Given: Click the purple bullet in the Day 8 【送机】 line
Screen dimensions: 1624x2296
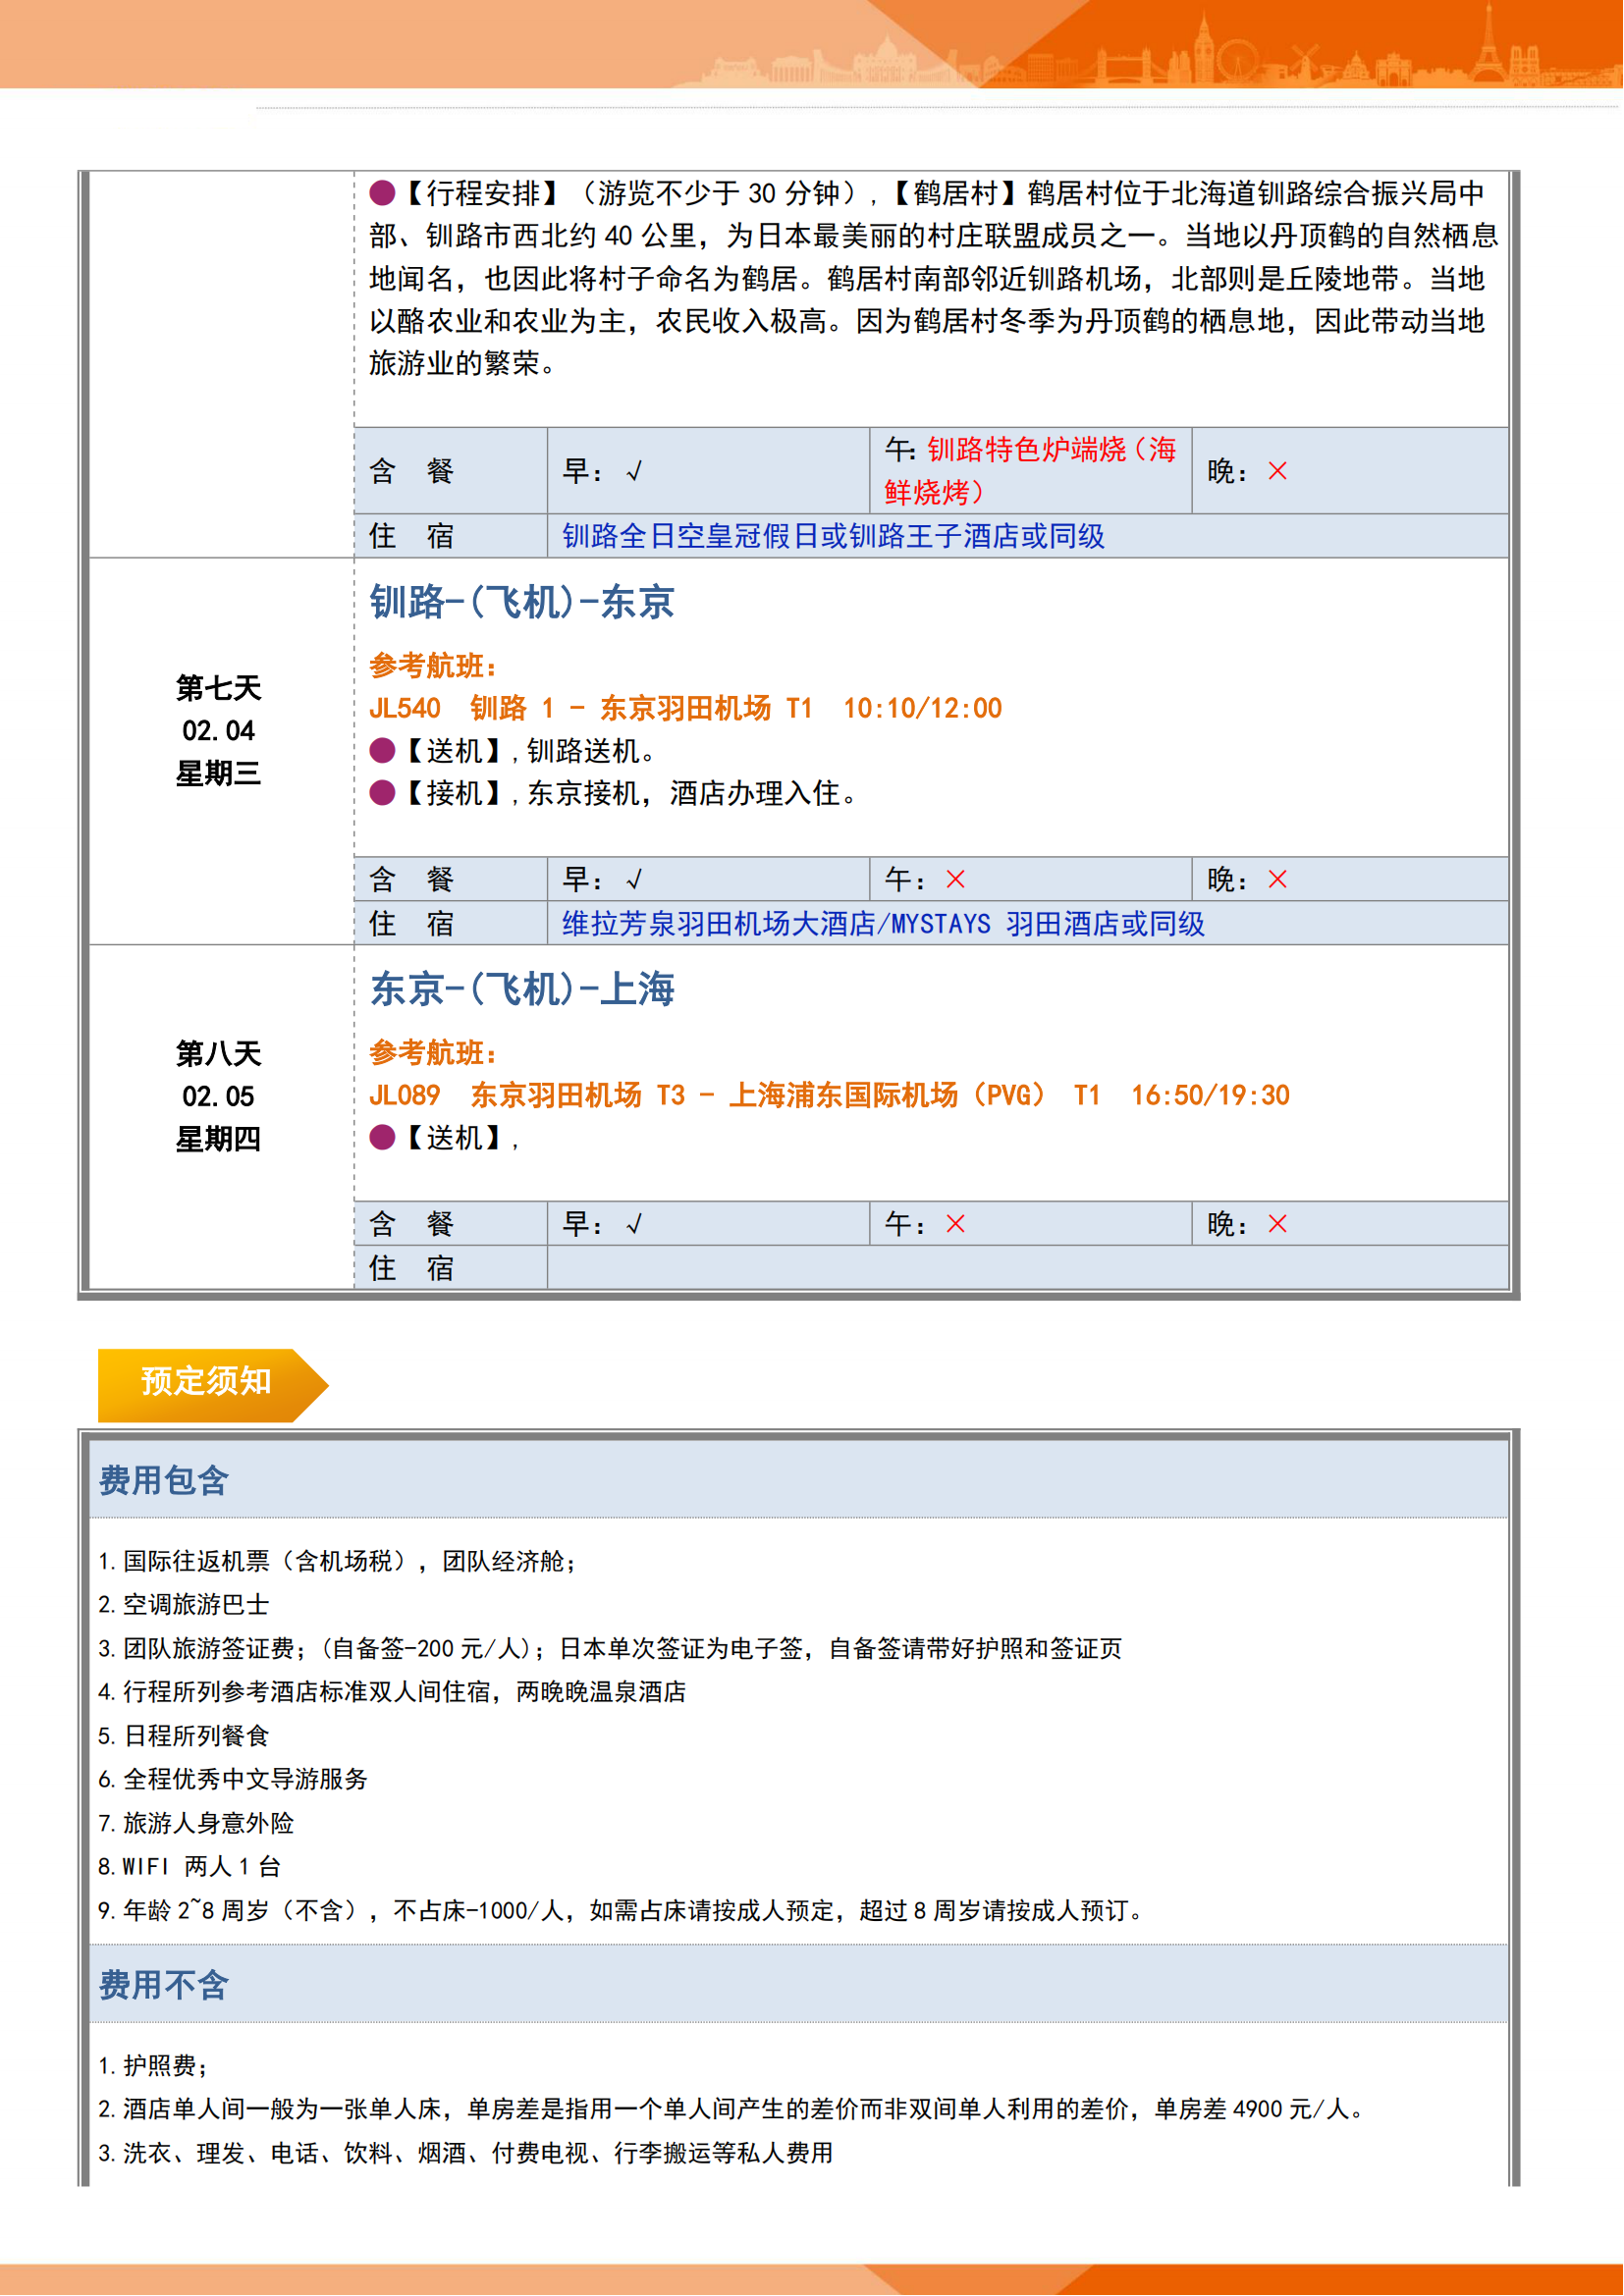Looking at the screenshot, I should [382, 1138].
